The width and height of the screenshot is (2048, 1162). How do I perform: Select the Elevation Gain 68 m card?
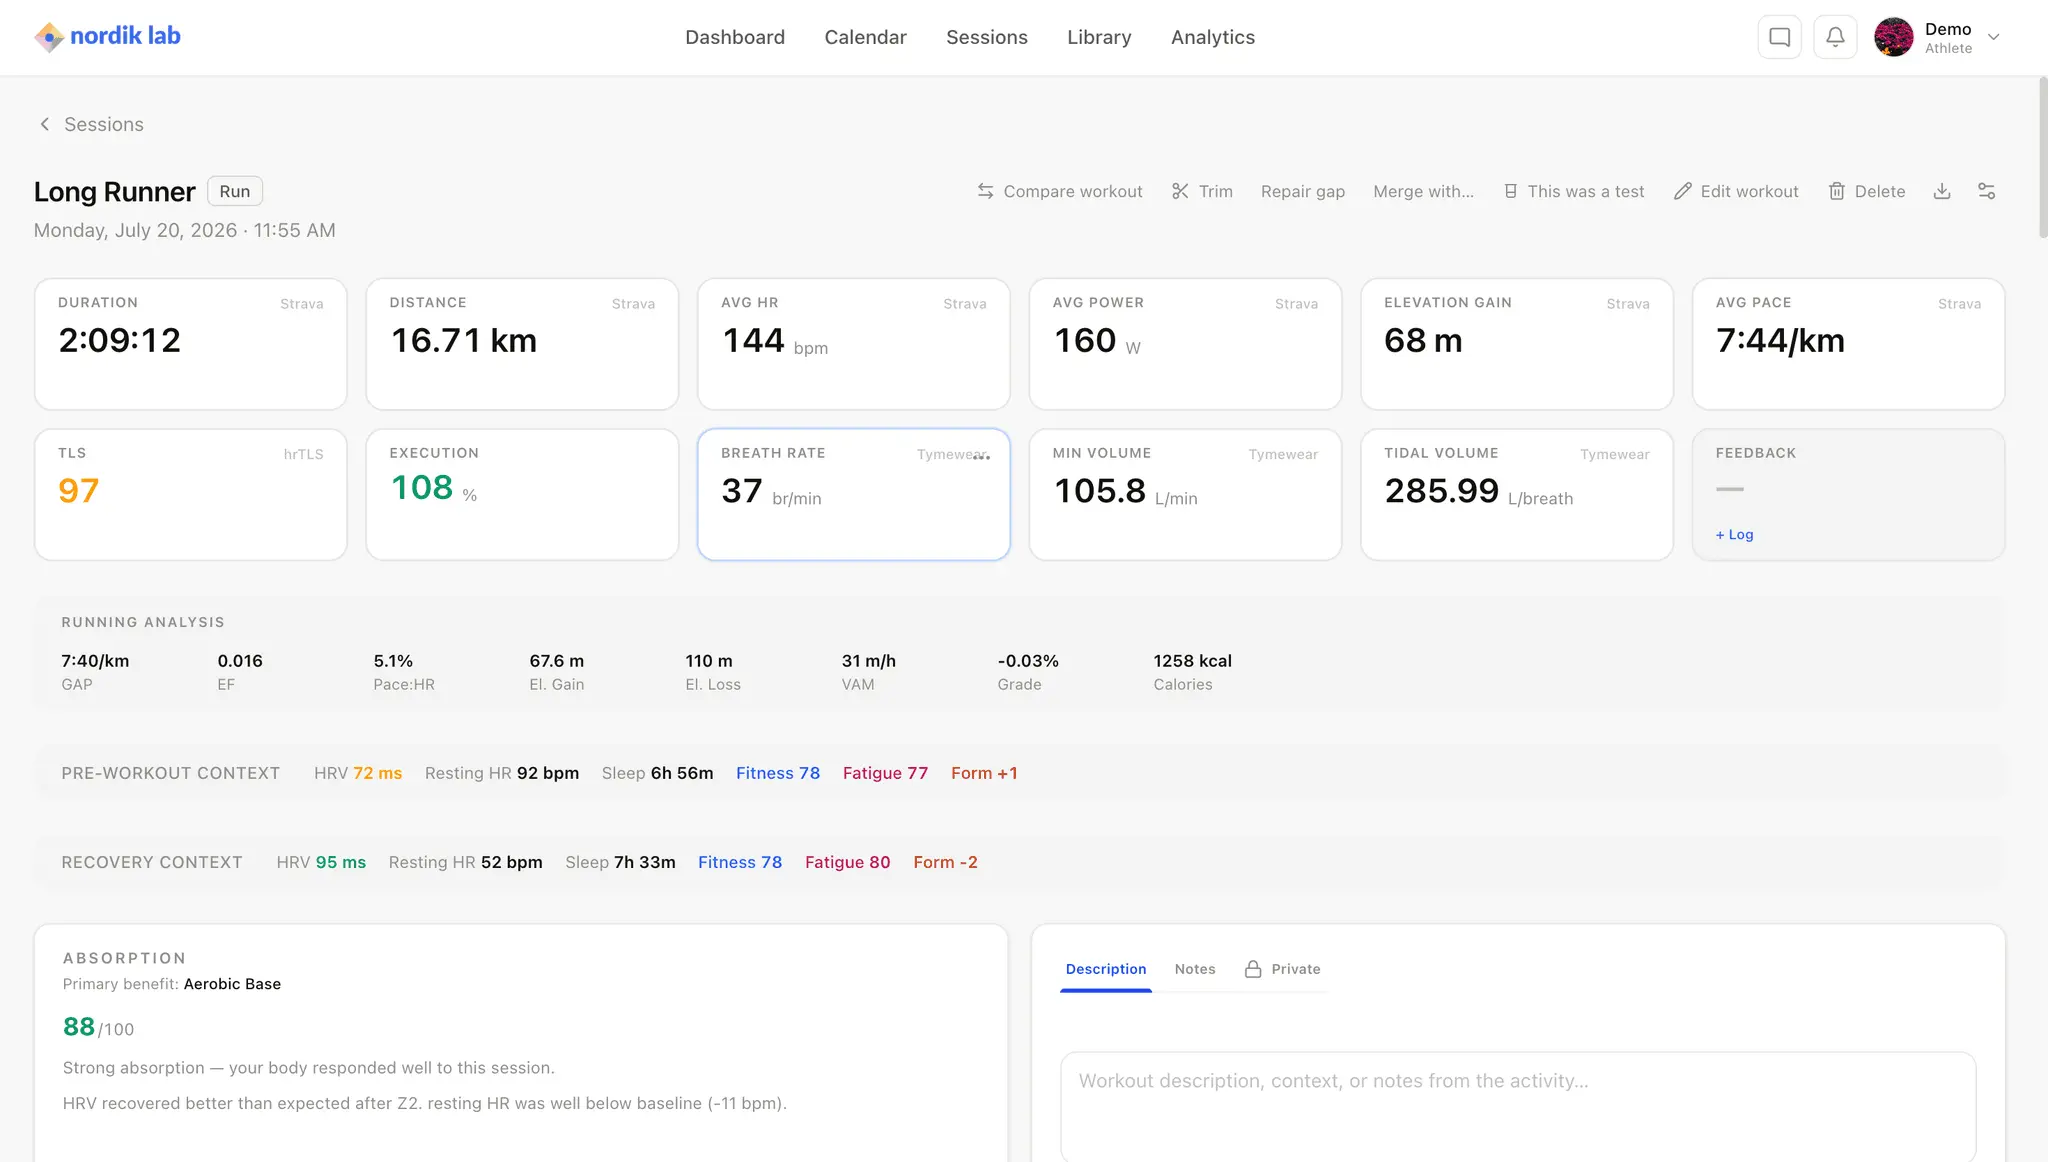click(x=1516, y=344)
